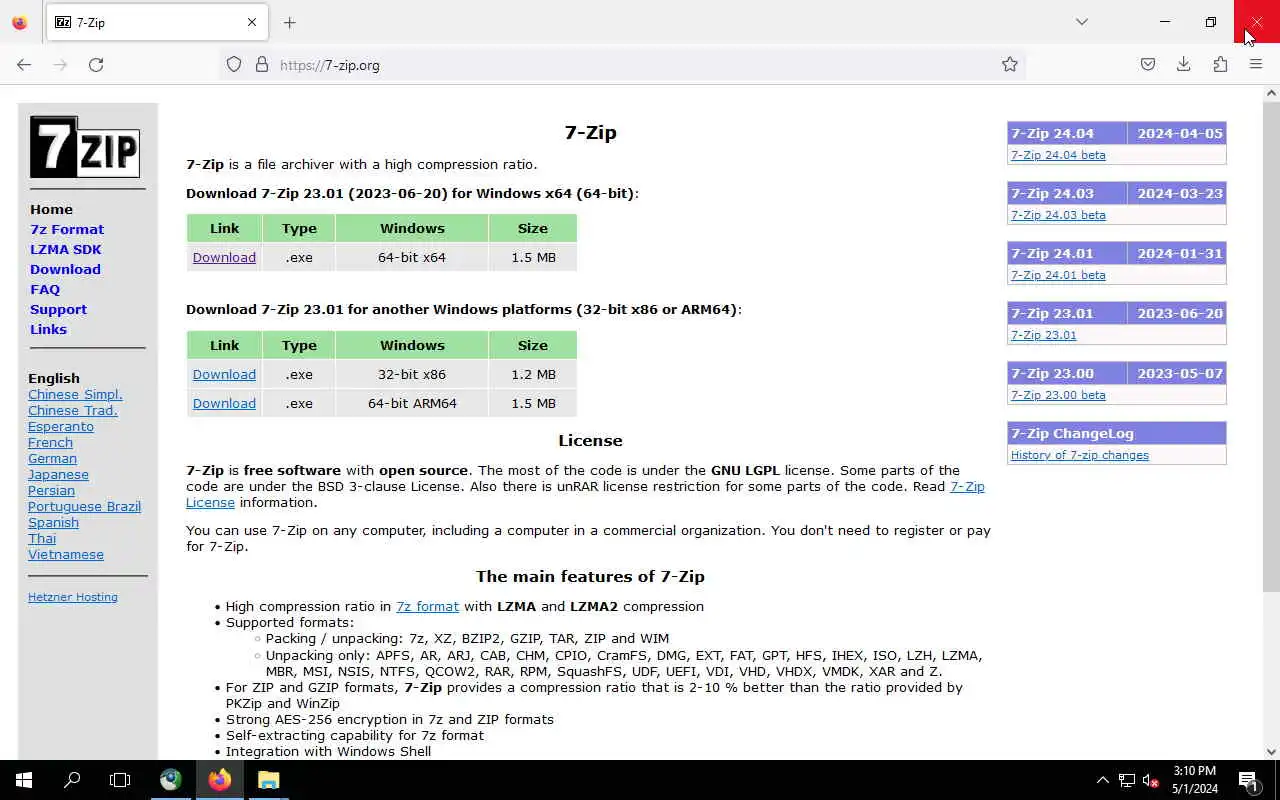This screenshot has height=800, width=1280.
Task: Open a new tab with plus button
Action: pyautogui.click(x=290, y=22)
